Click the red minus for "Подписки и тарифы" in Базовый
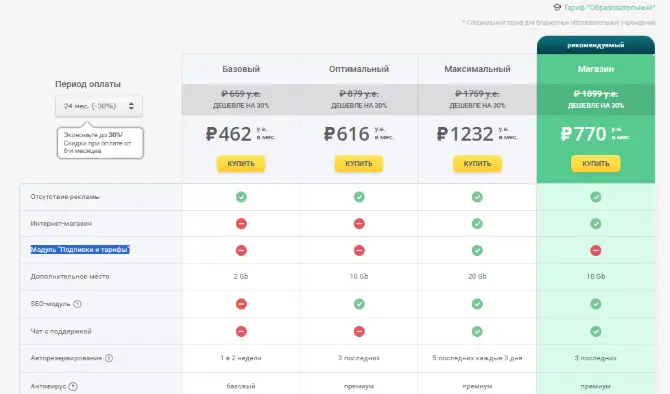670x394 pixels. [241, 250]
